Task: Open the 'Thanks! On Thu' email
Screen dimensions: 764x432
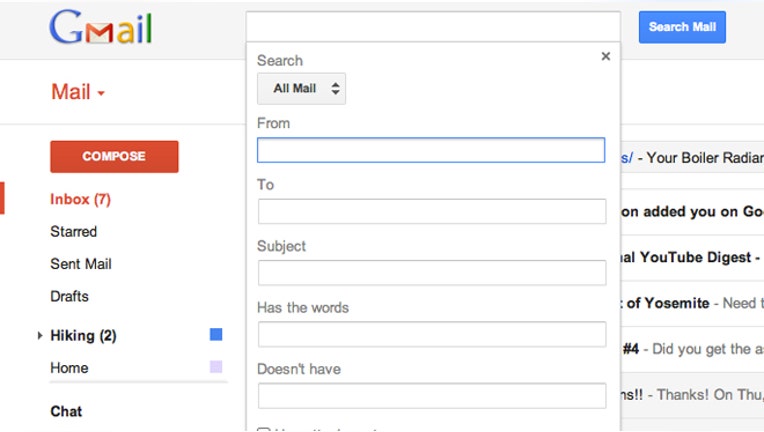Action: coord(692,394)
